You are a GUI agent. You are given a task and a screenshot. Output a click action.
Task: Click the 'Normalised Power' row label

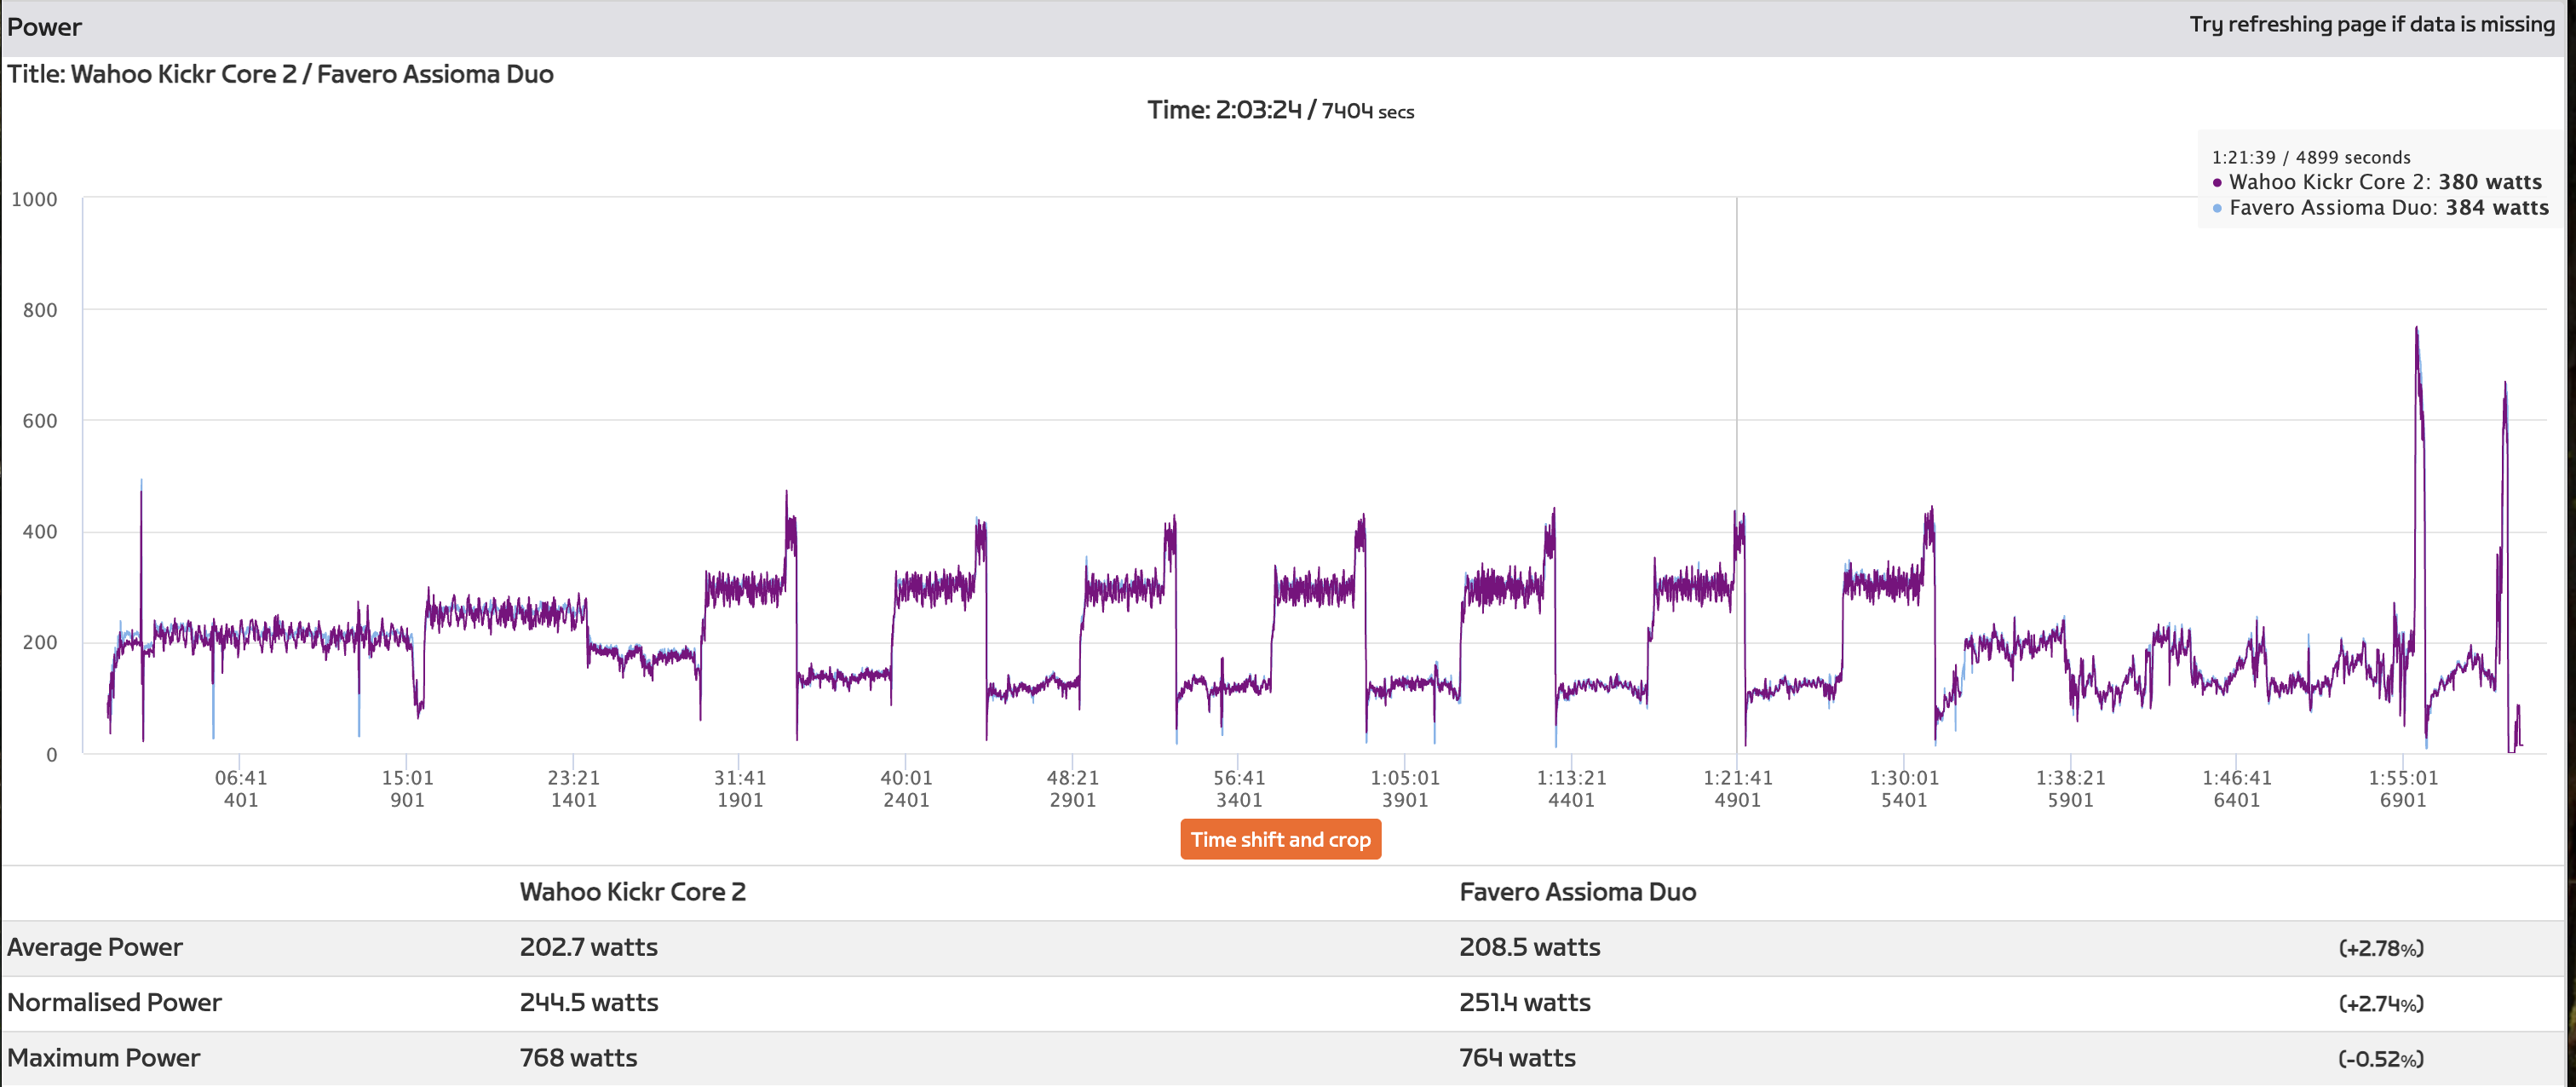(114, 1002)
